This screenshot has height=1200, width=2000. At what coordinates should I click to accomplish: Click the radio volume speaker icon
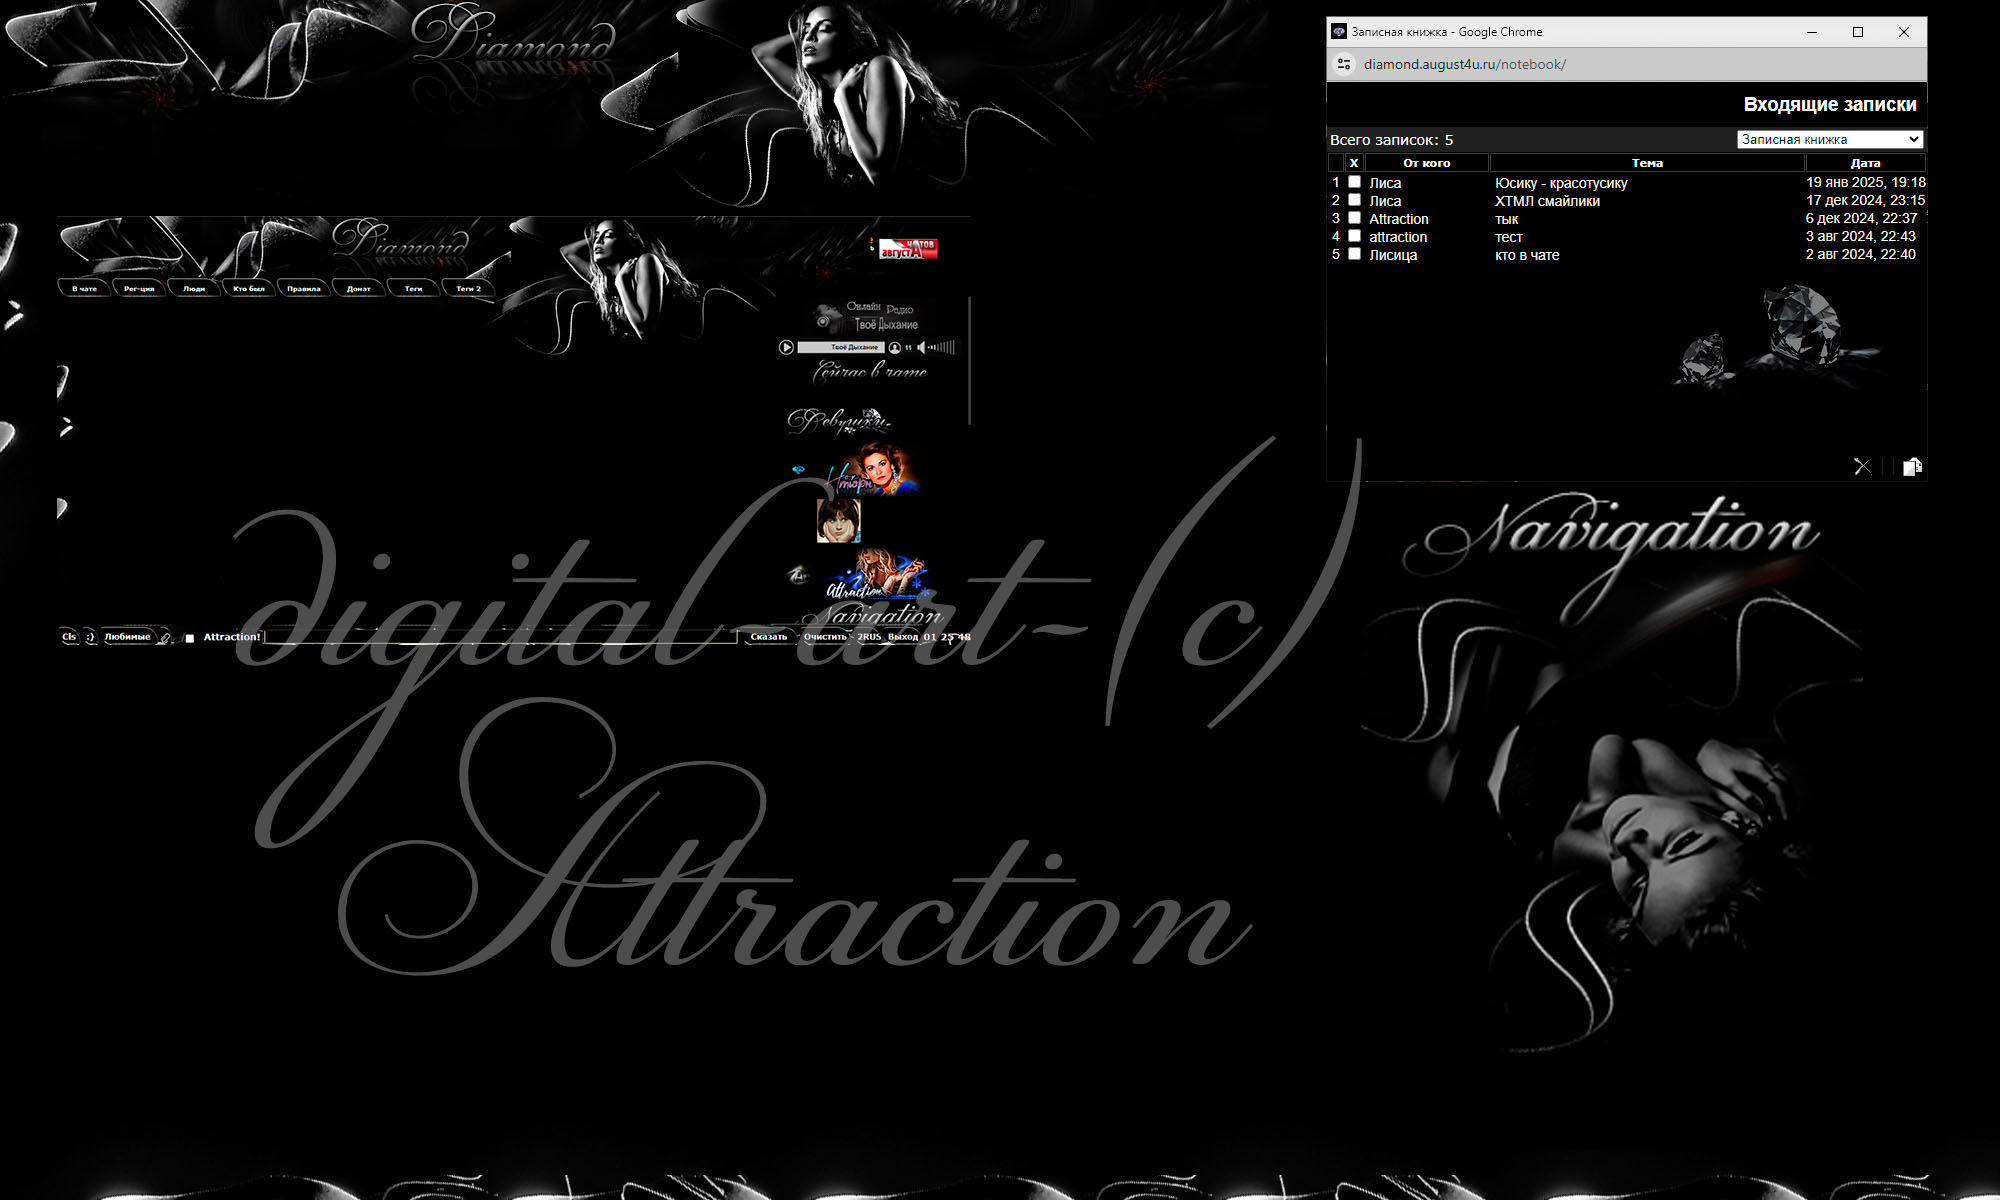click(921, 348)
